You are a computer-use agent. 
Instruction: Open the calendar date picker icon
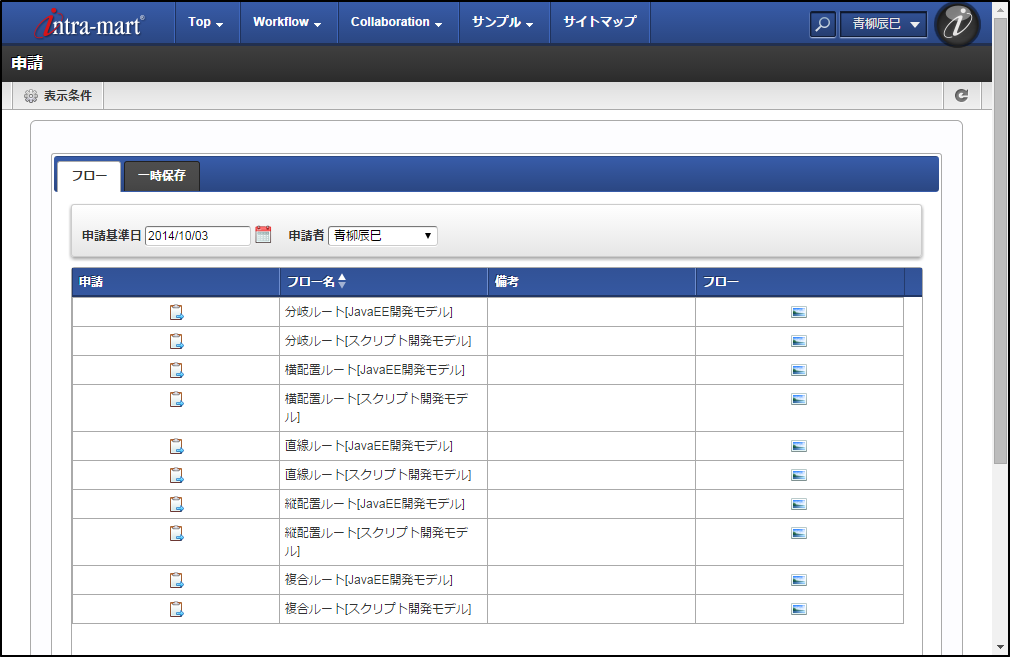[x=263, y=235]
